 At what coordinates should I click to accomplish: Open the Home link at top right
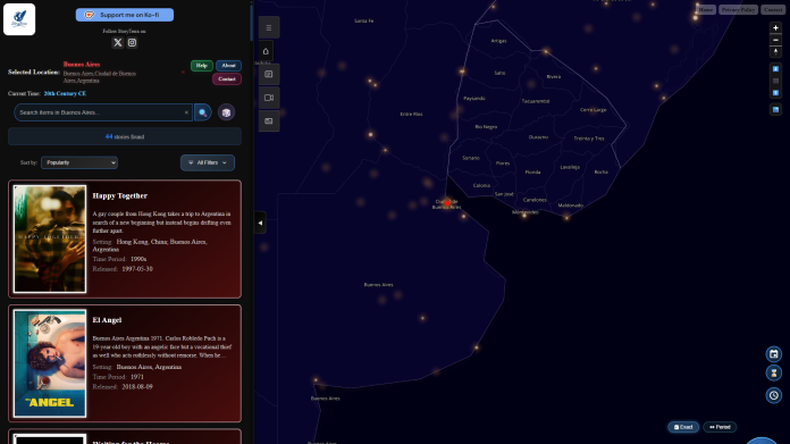(x=706, y=10)
